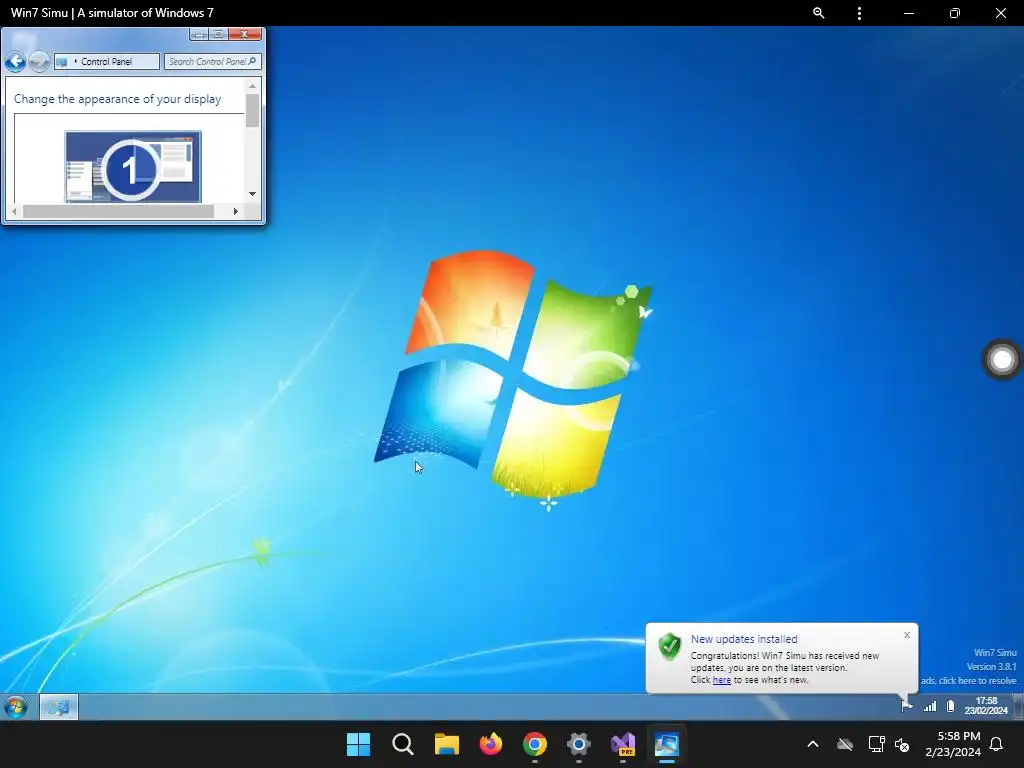
Task: Click the Show desktop strip in Win7 taskbar
Action: point(1019,707)
